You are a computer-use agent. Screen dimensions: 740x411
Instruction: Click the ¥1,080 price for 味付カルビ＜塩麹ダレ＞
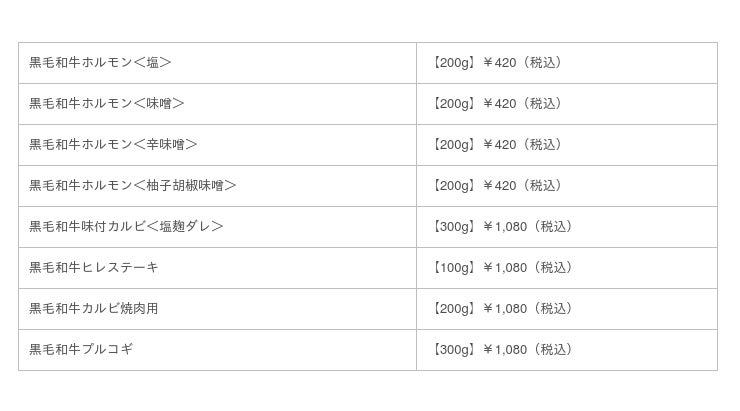pyautogui.click(x=505, y=227)
